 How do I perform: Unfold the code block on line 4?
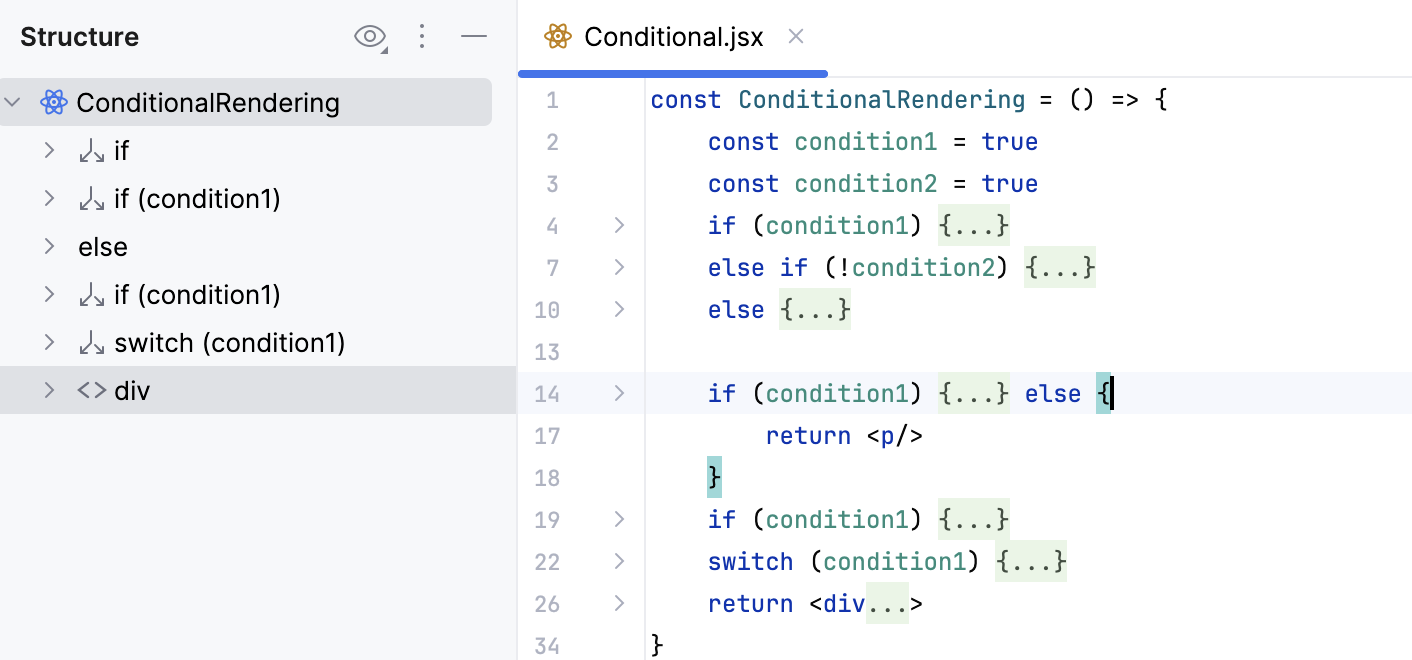(619, 226)
